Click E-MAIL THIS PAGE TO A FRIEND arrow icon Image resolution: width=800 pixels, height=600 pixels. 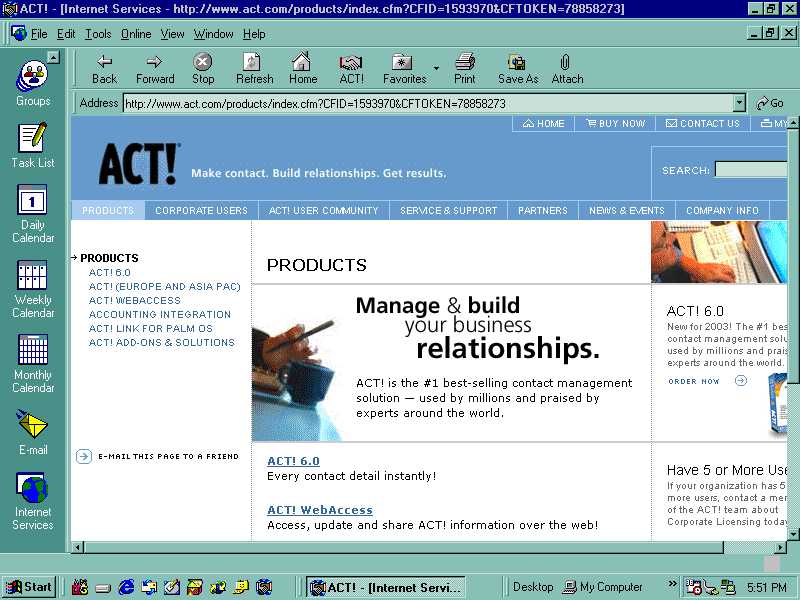tap(84, 456)
